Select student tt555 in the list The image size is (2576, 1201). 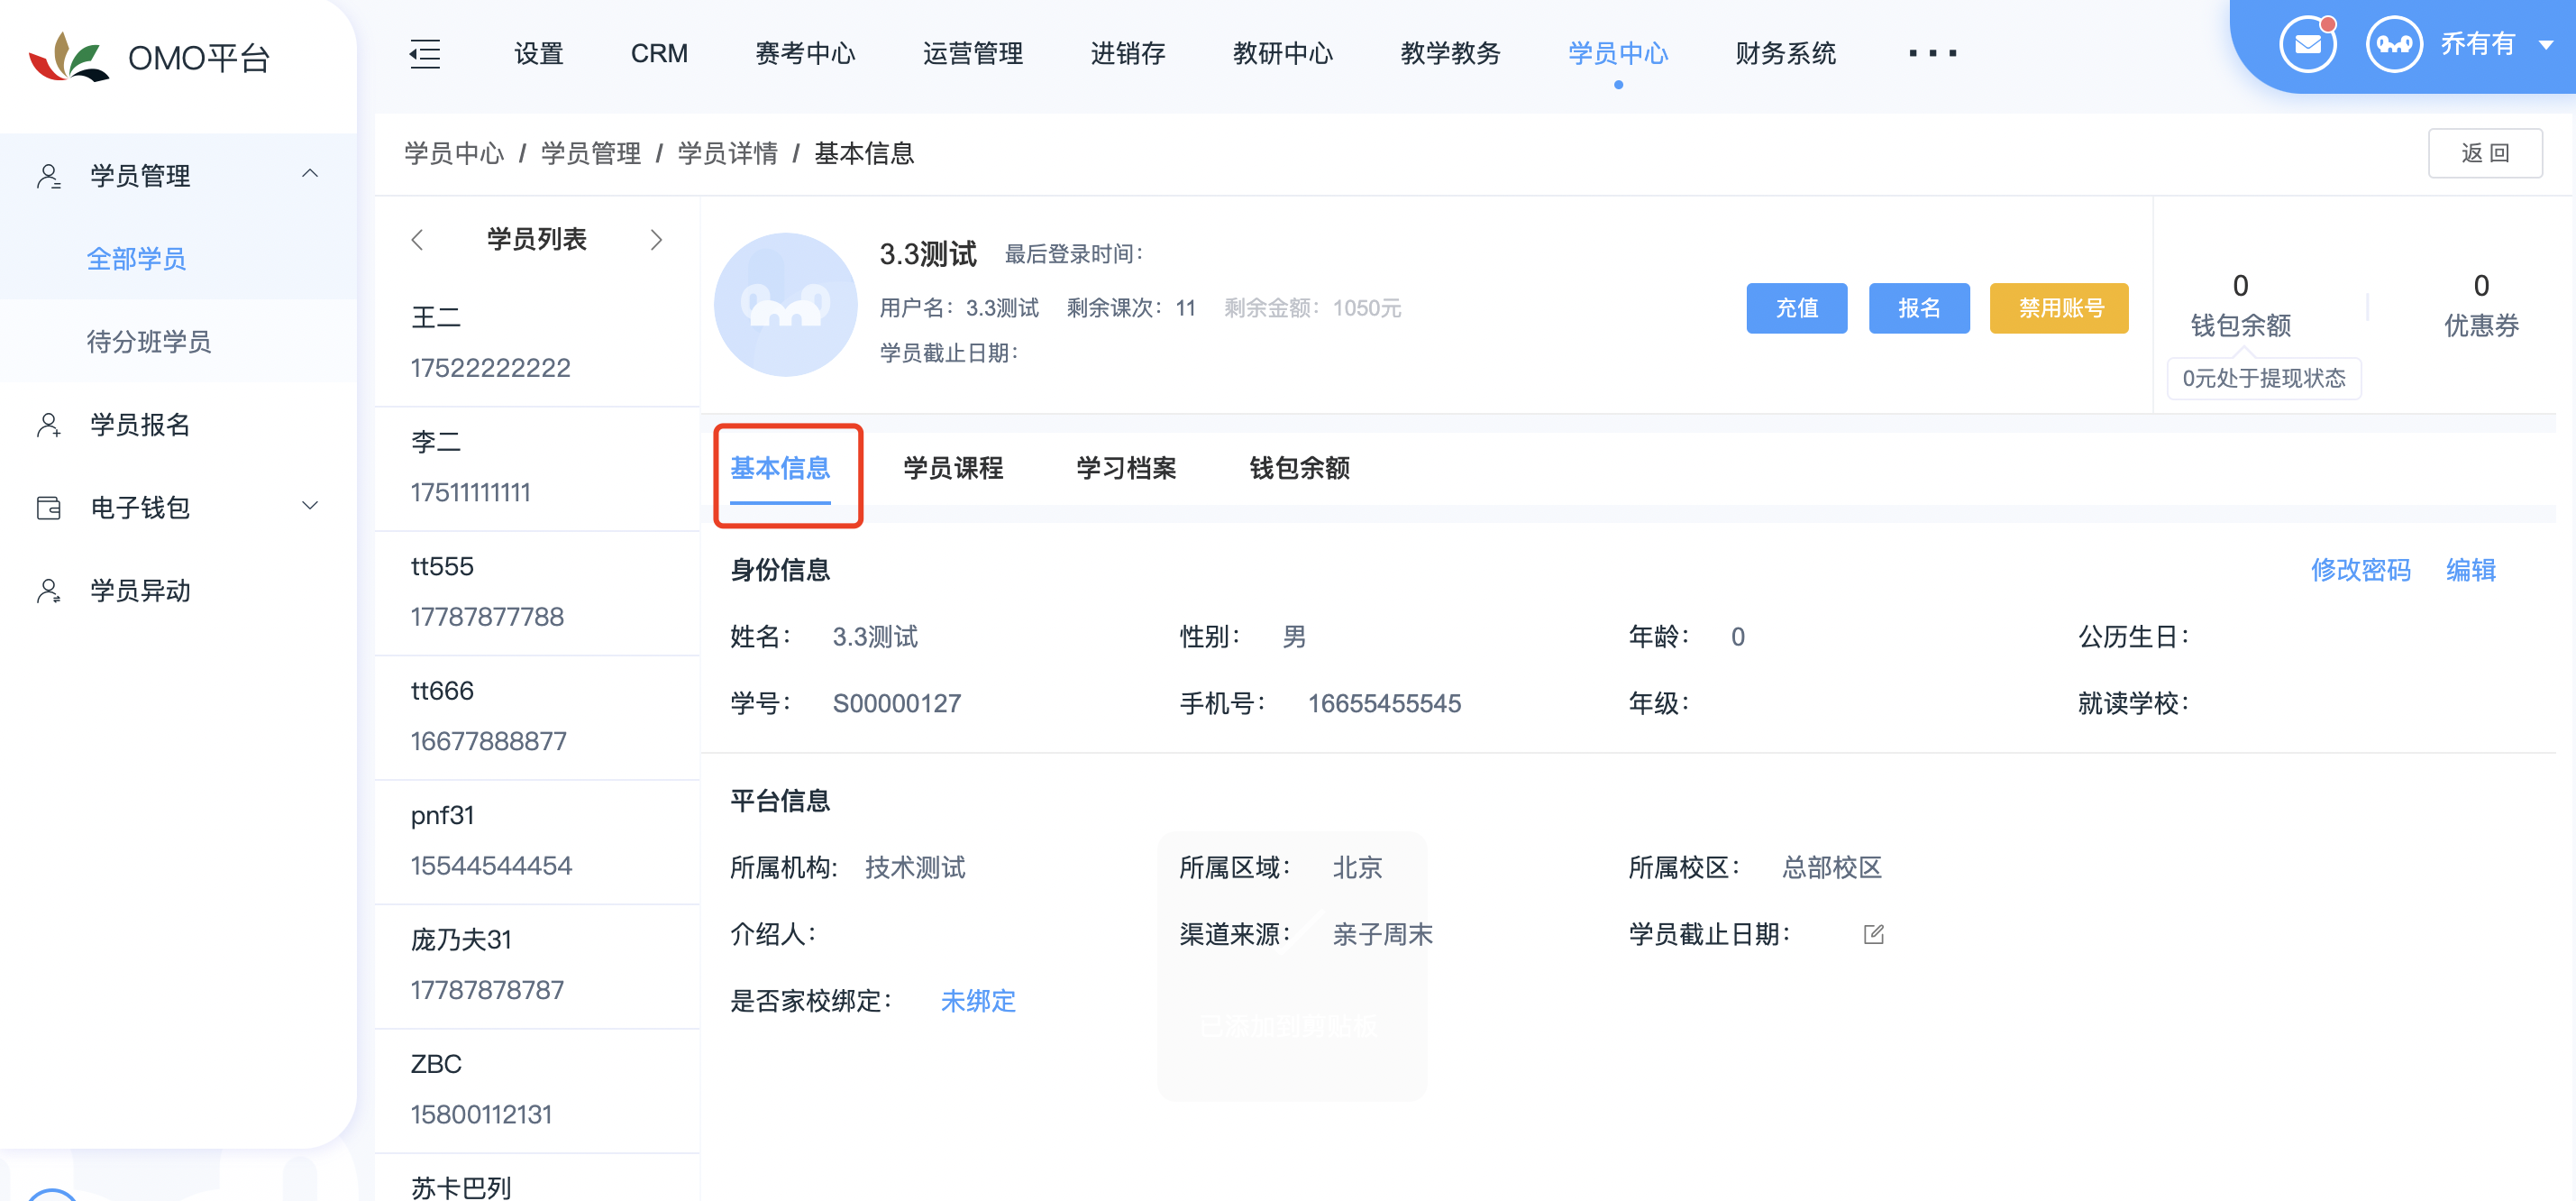(537, 592)
